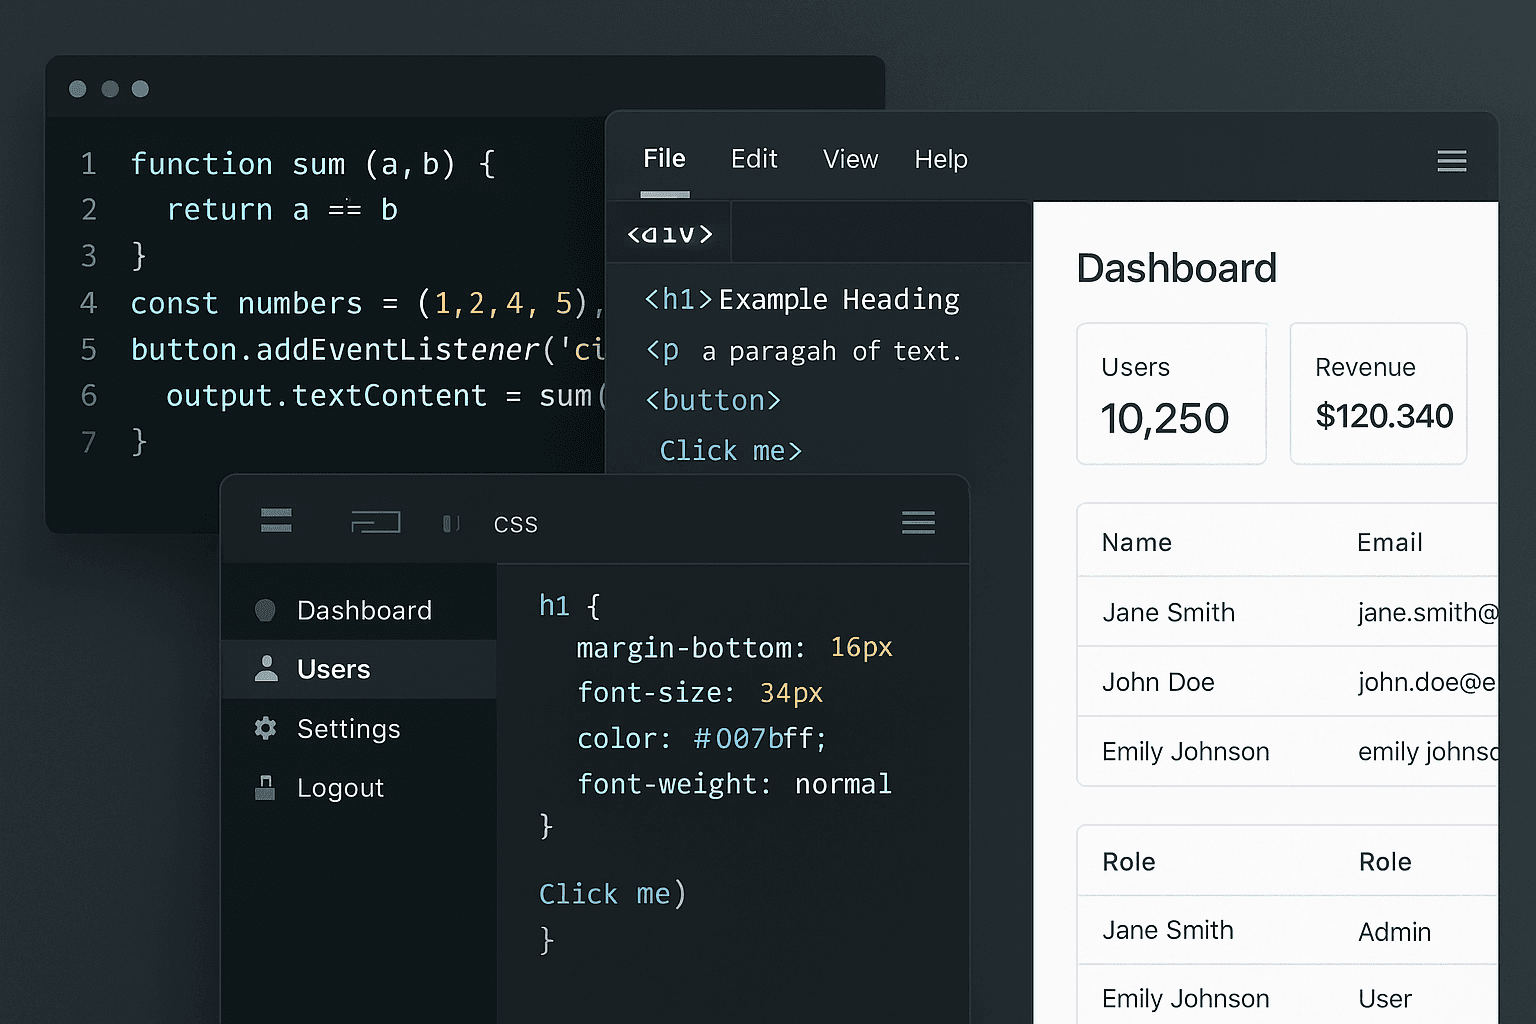Click line number 3 in the code editor gutter
The width and height of the screenshot is (1536, 1024).
pos(89,257)
